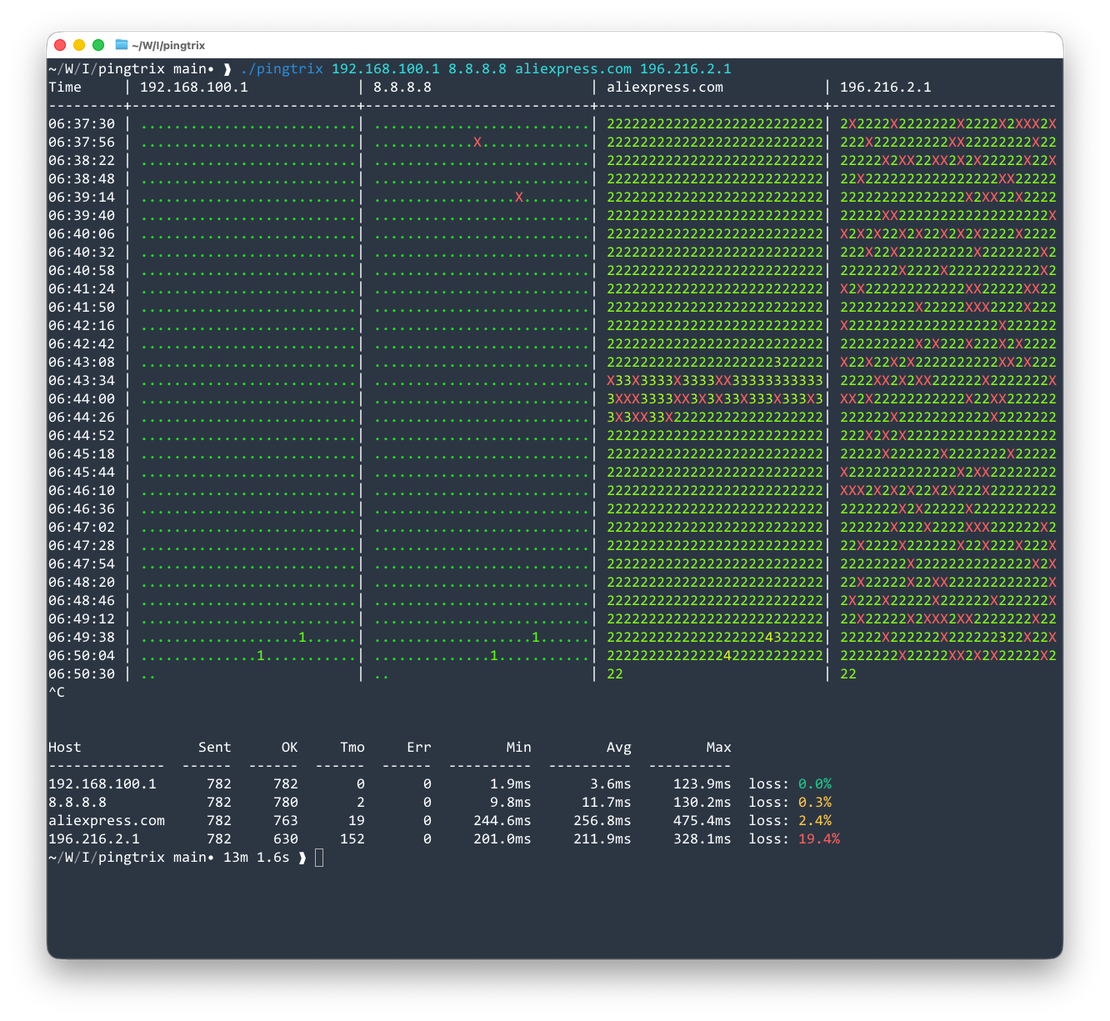Click the 196.216.2.1 column header in the ping grid
Viewport: 1110px width, 1021px height.
click(886, 87)
